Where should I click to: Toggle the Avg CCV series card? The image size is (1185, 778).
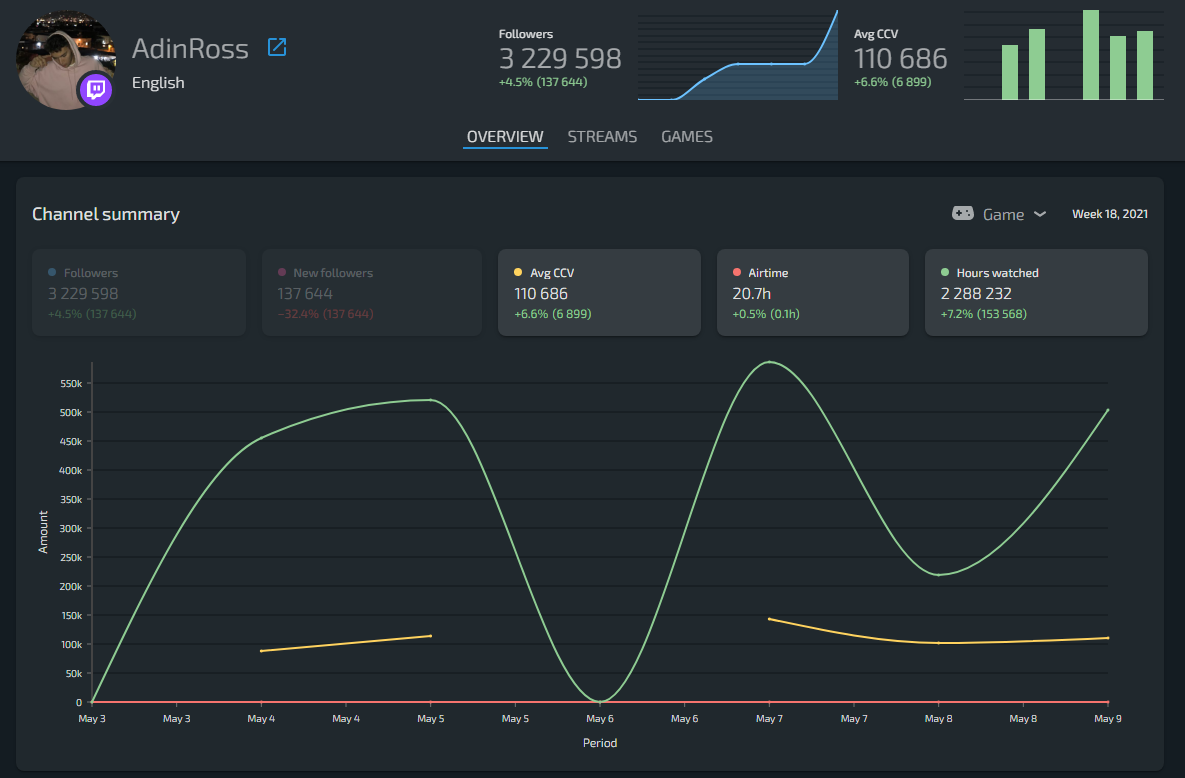tap(599, 293)
